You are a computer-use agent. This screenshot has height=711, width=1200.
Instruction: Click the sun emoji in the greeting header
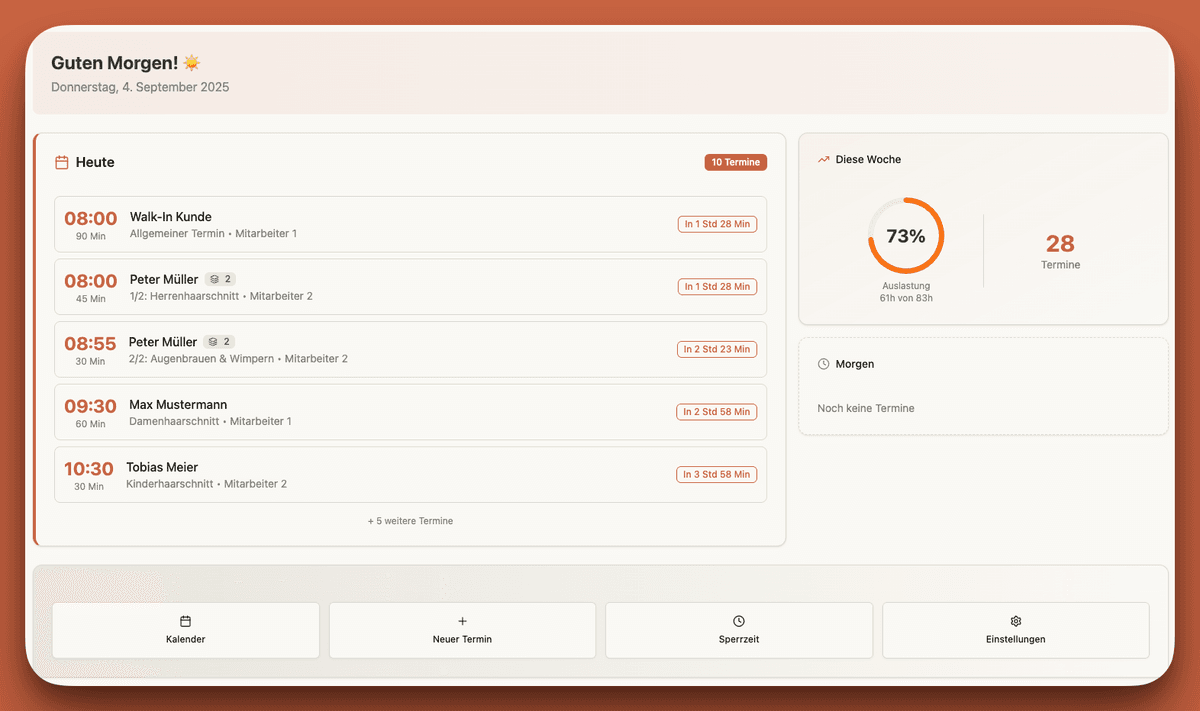(x=191, y=62)
